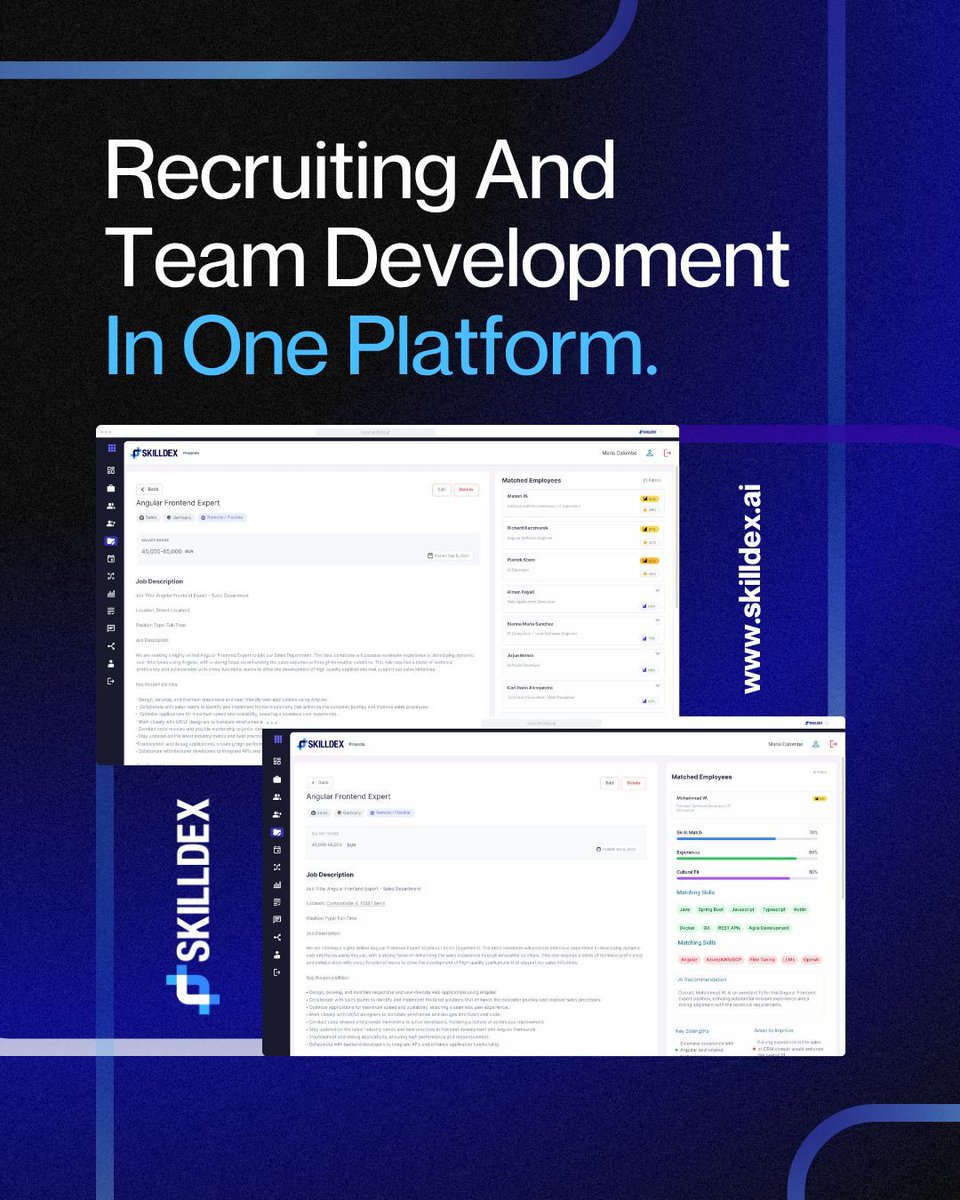The image size is (960, 1200).
Task: Select Richard Kaczmarek employee card
Action: click(x=582, y=534)
